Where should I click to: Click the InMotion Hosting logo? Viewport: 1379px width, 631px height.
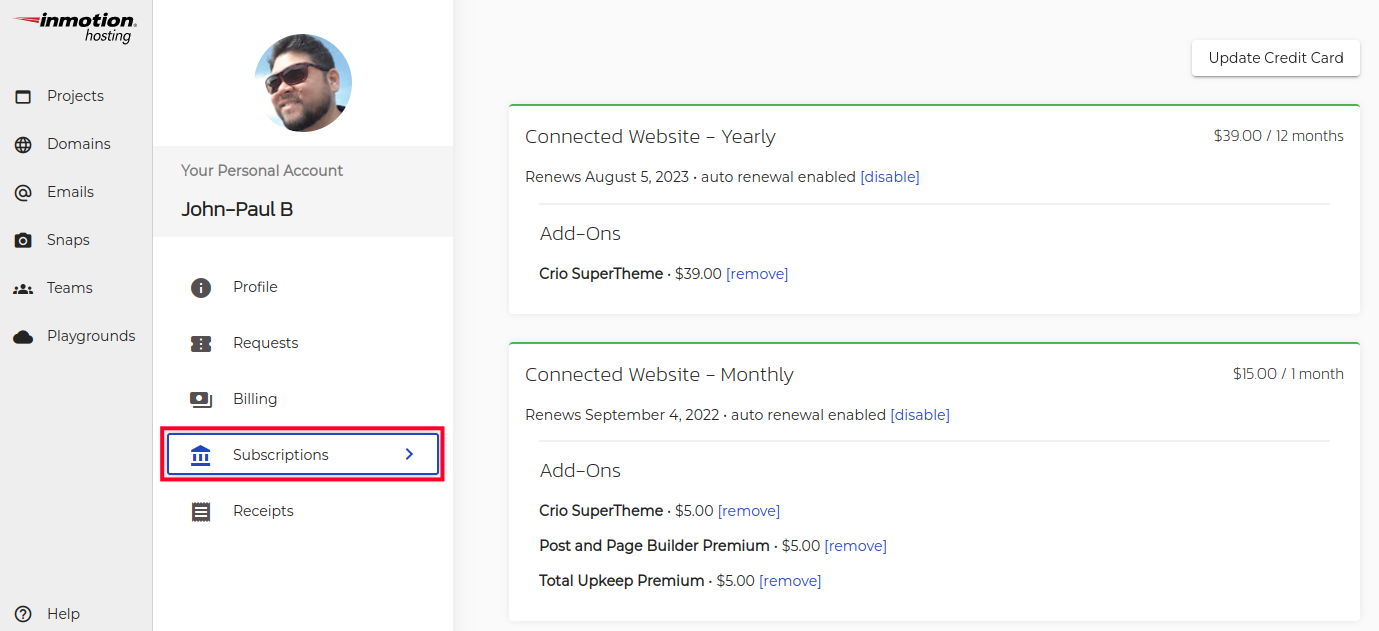(75, 27)
